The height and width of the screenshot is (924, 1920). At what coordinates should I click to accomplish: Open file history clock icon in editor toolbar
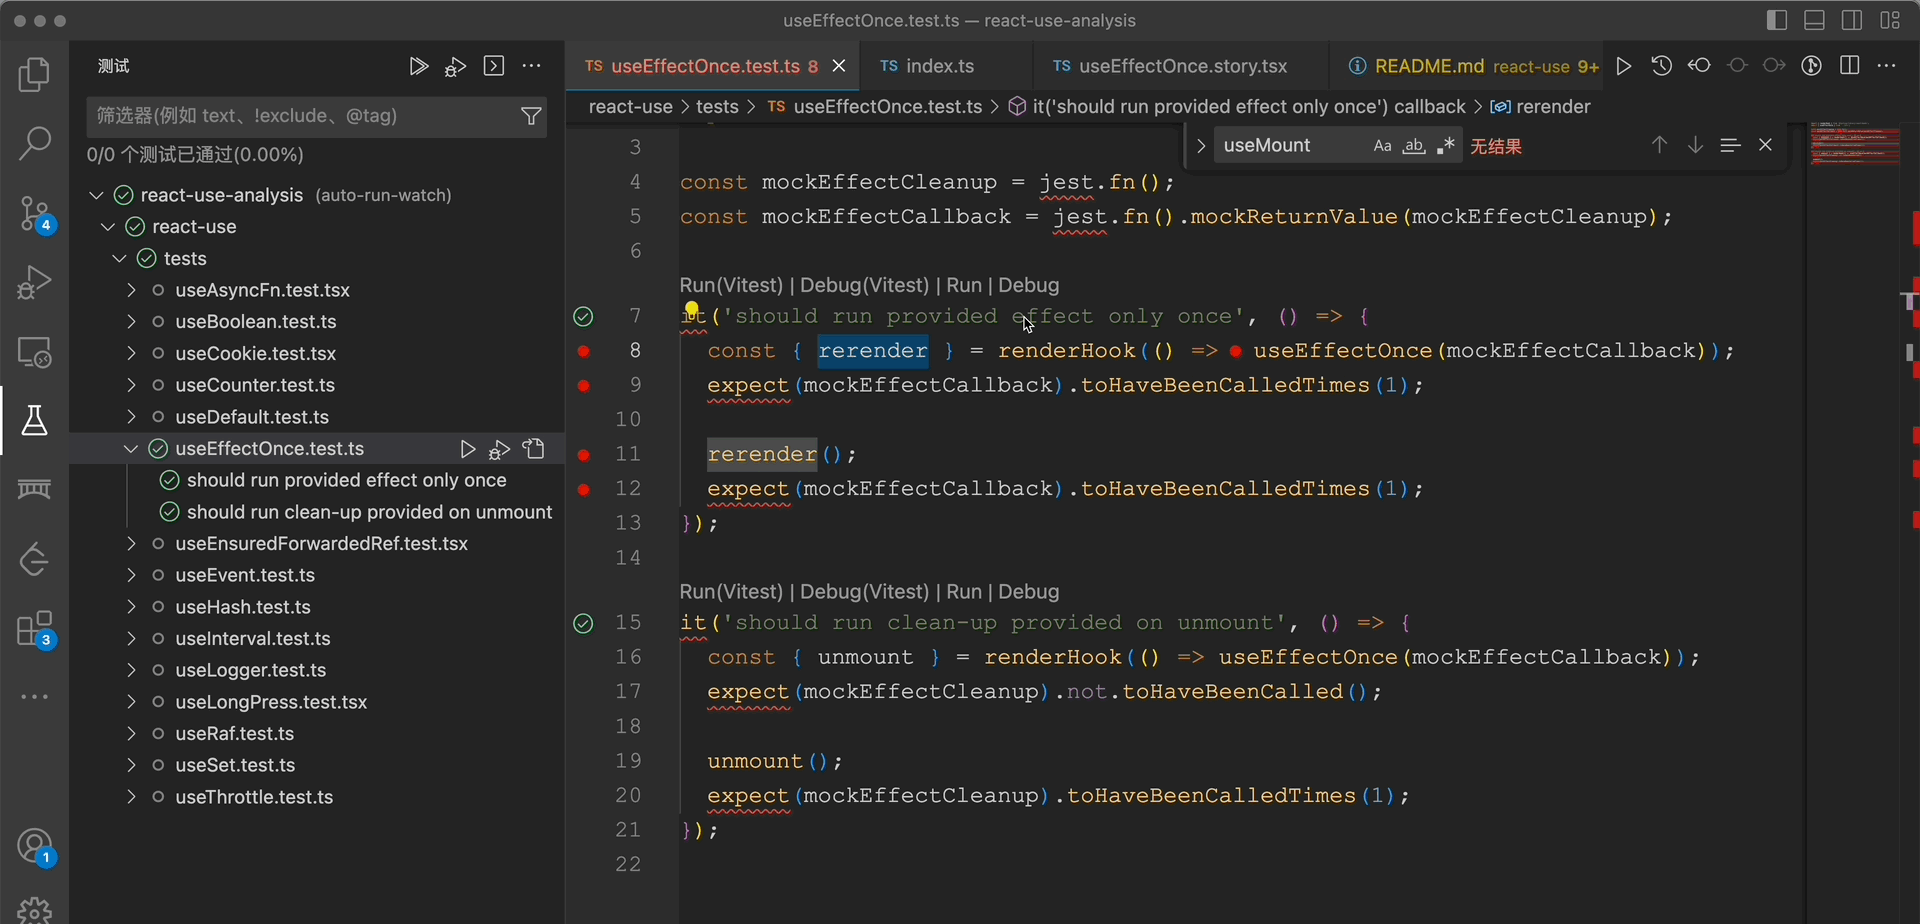coord(1661,66)
